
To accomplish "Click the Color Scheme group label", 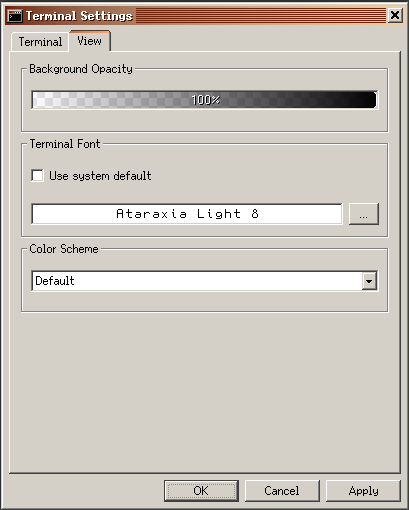I will (64, 249).
